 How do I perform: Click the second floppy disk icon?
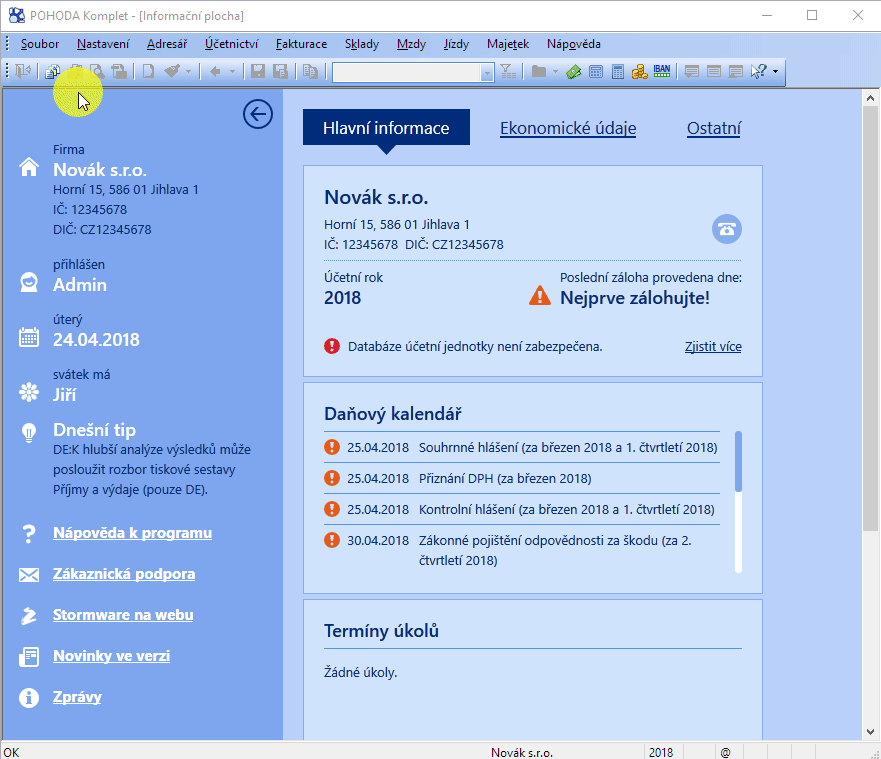280,71
